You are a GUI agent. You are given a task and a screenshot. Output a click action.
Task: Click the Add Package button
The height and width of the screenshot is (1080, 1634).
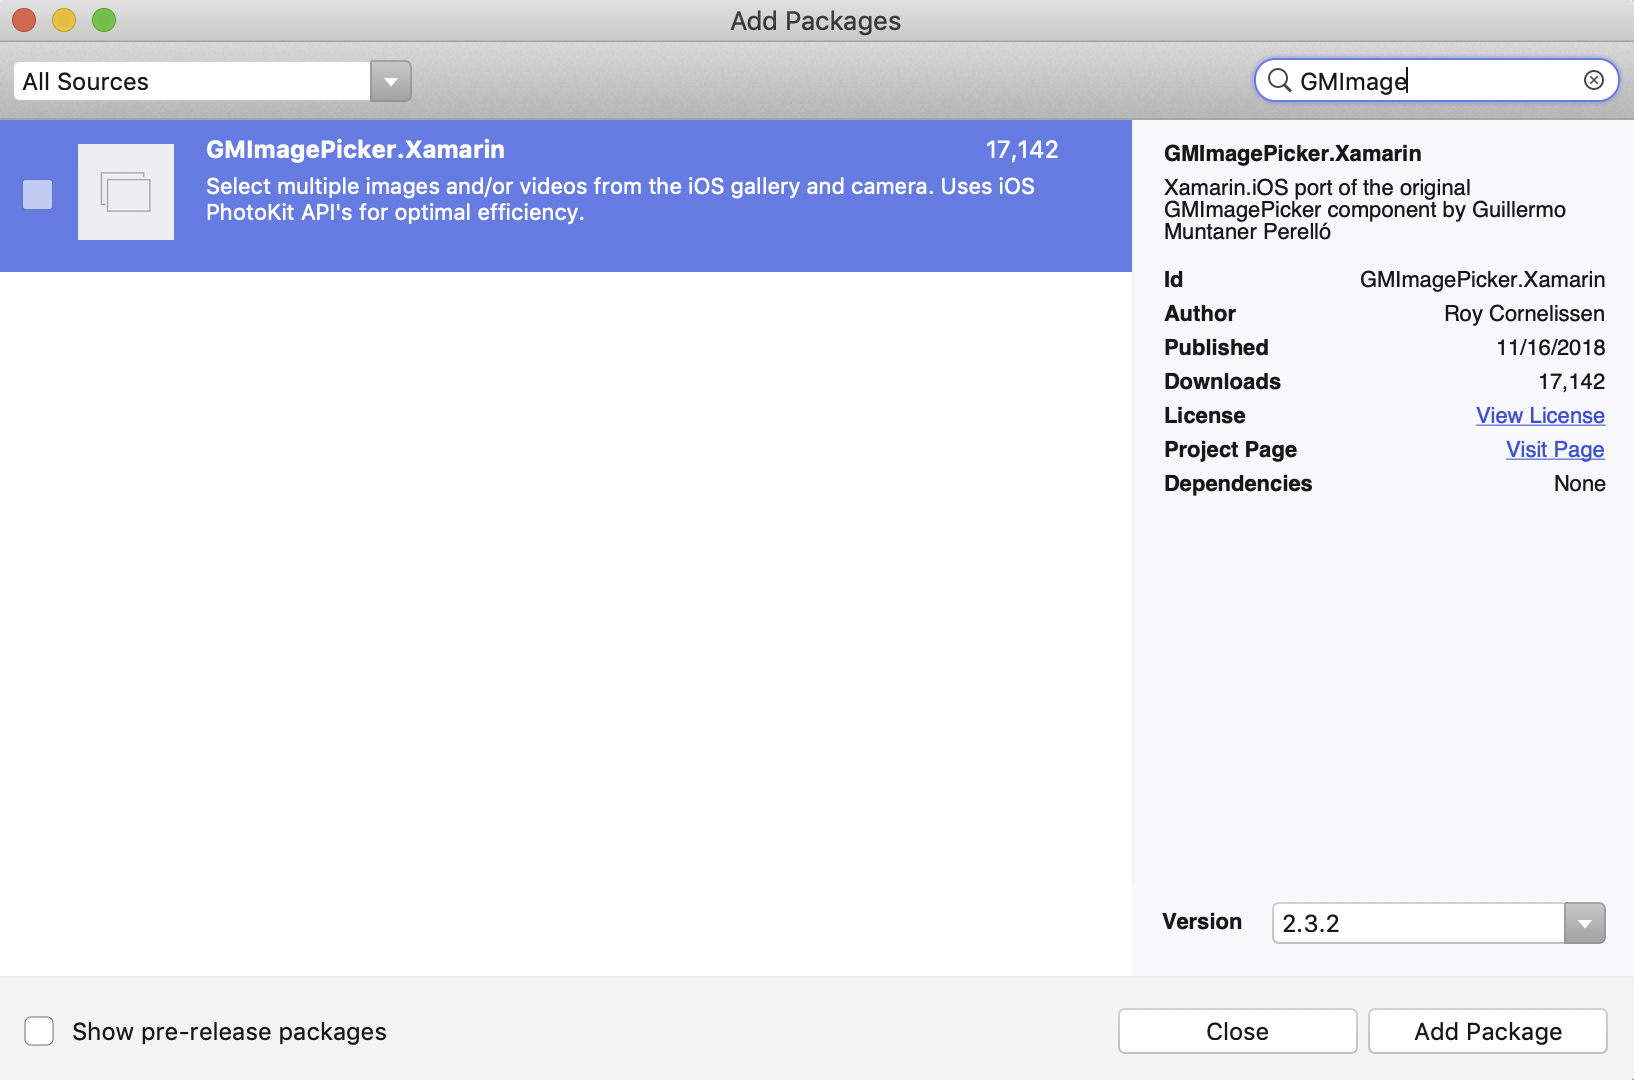click(x=1488, y=1031)
